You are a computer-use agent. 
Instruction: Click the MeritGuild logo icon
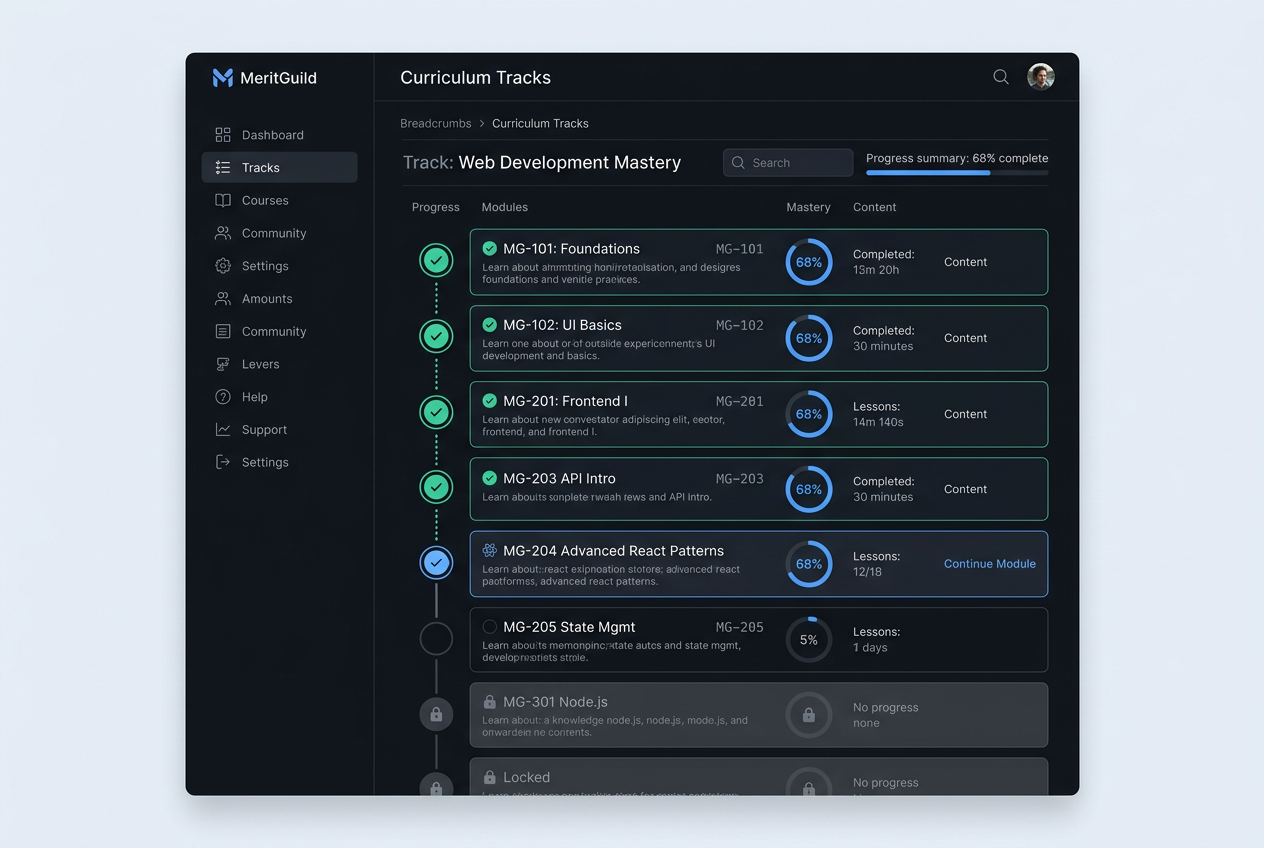point(223,78)
